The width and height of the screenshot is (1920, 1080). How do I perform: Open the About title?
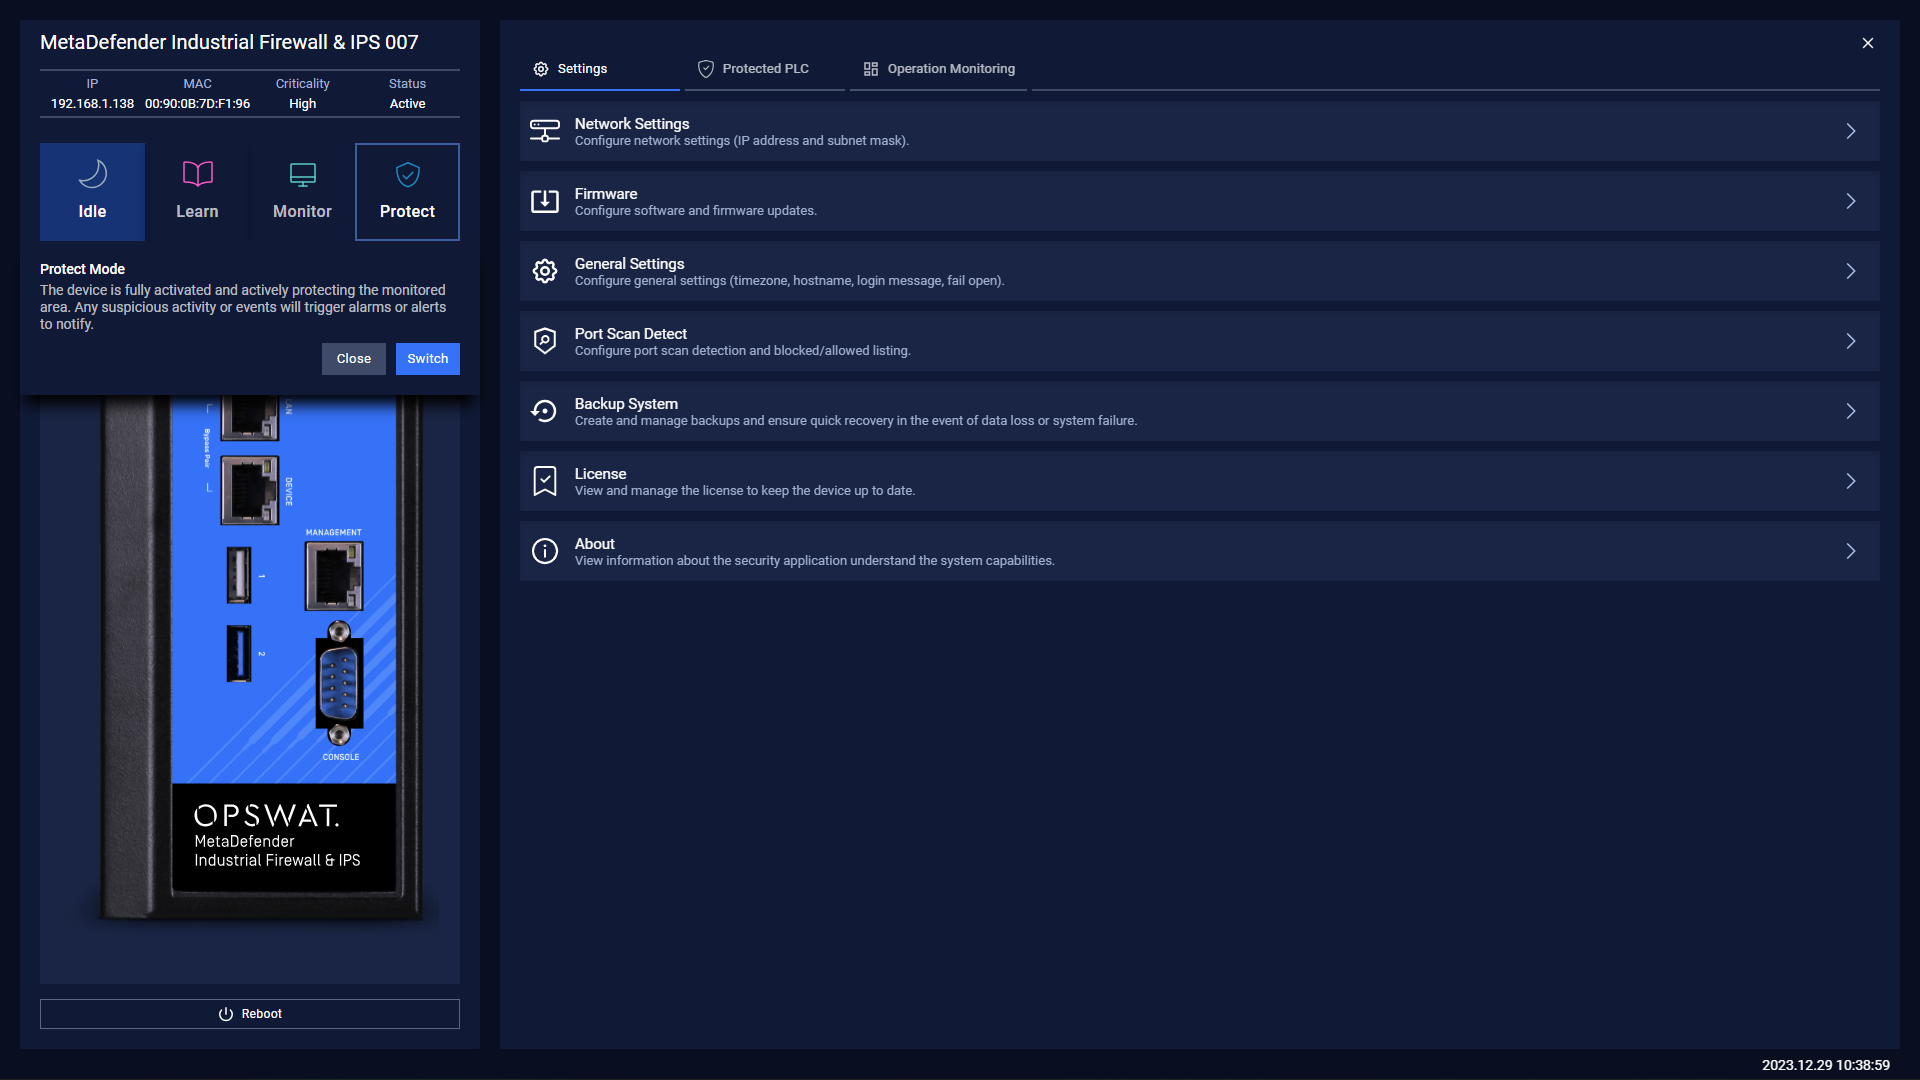click(x=595, y=544)
